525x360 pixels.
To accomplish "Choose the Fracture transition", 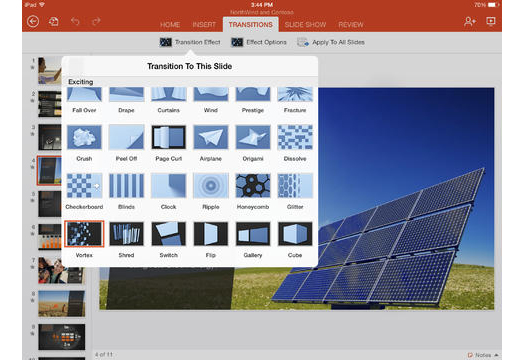I will click(295, 100).
